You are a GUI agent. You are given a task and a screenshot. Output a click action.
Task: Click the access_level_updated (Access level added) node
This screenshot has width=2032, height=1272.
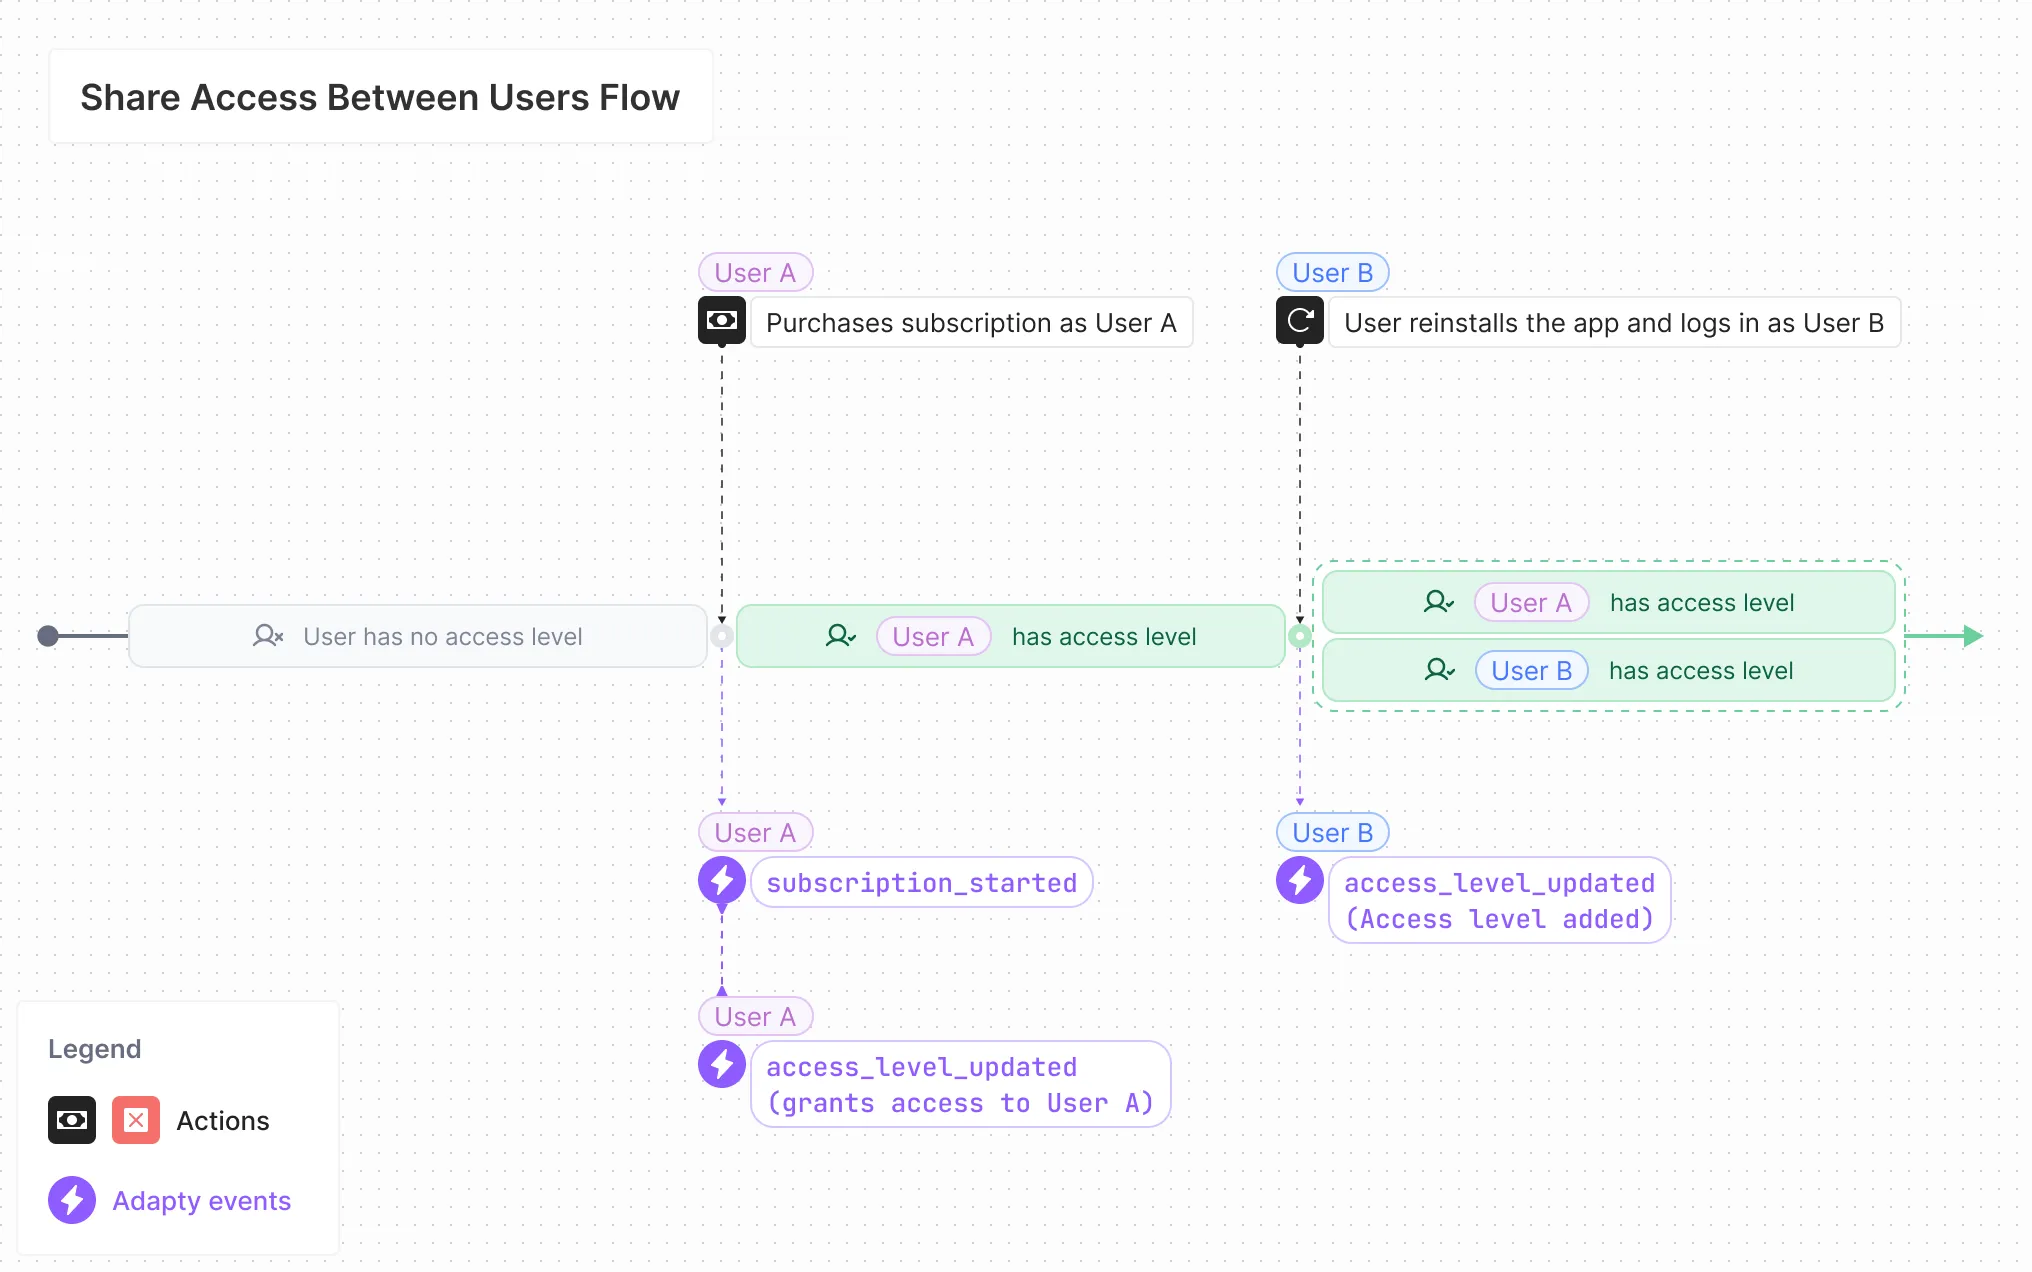pyautogui.click(x=1499, y=900)
